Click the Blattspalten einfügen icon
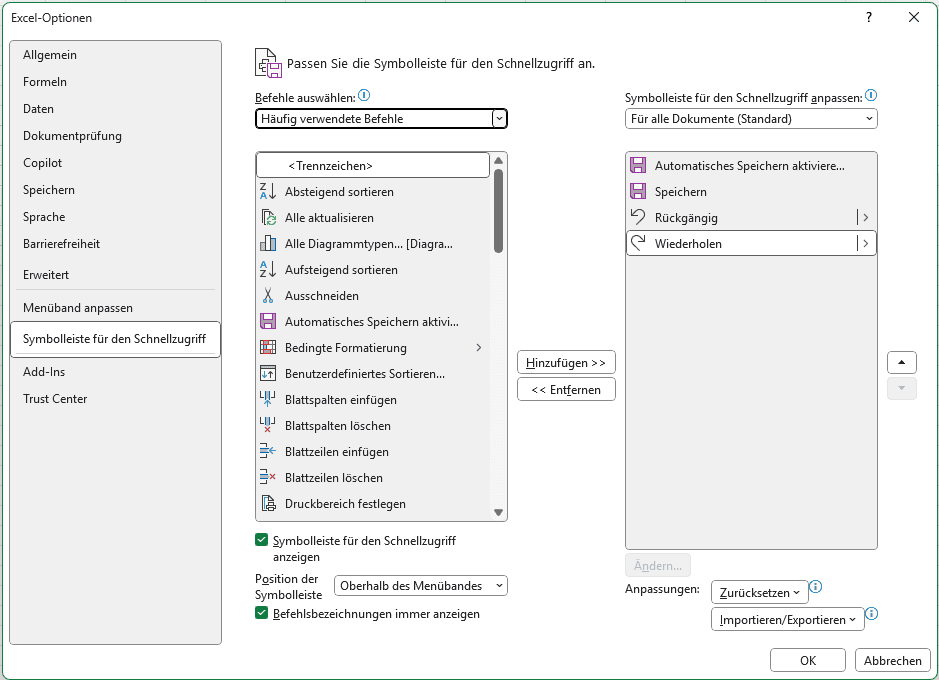The height and width of the screenshot is (680, 939). click(268, 400)
